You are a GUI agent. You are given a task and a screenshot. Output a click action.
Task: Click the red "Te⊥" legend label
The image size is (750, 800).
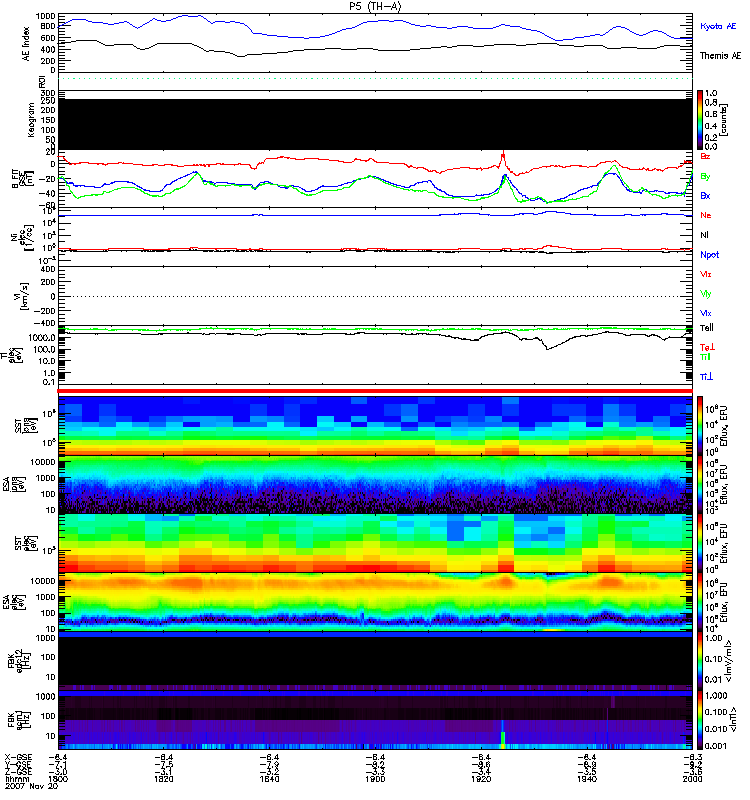coord(707,347)
